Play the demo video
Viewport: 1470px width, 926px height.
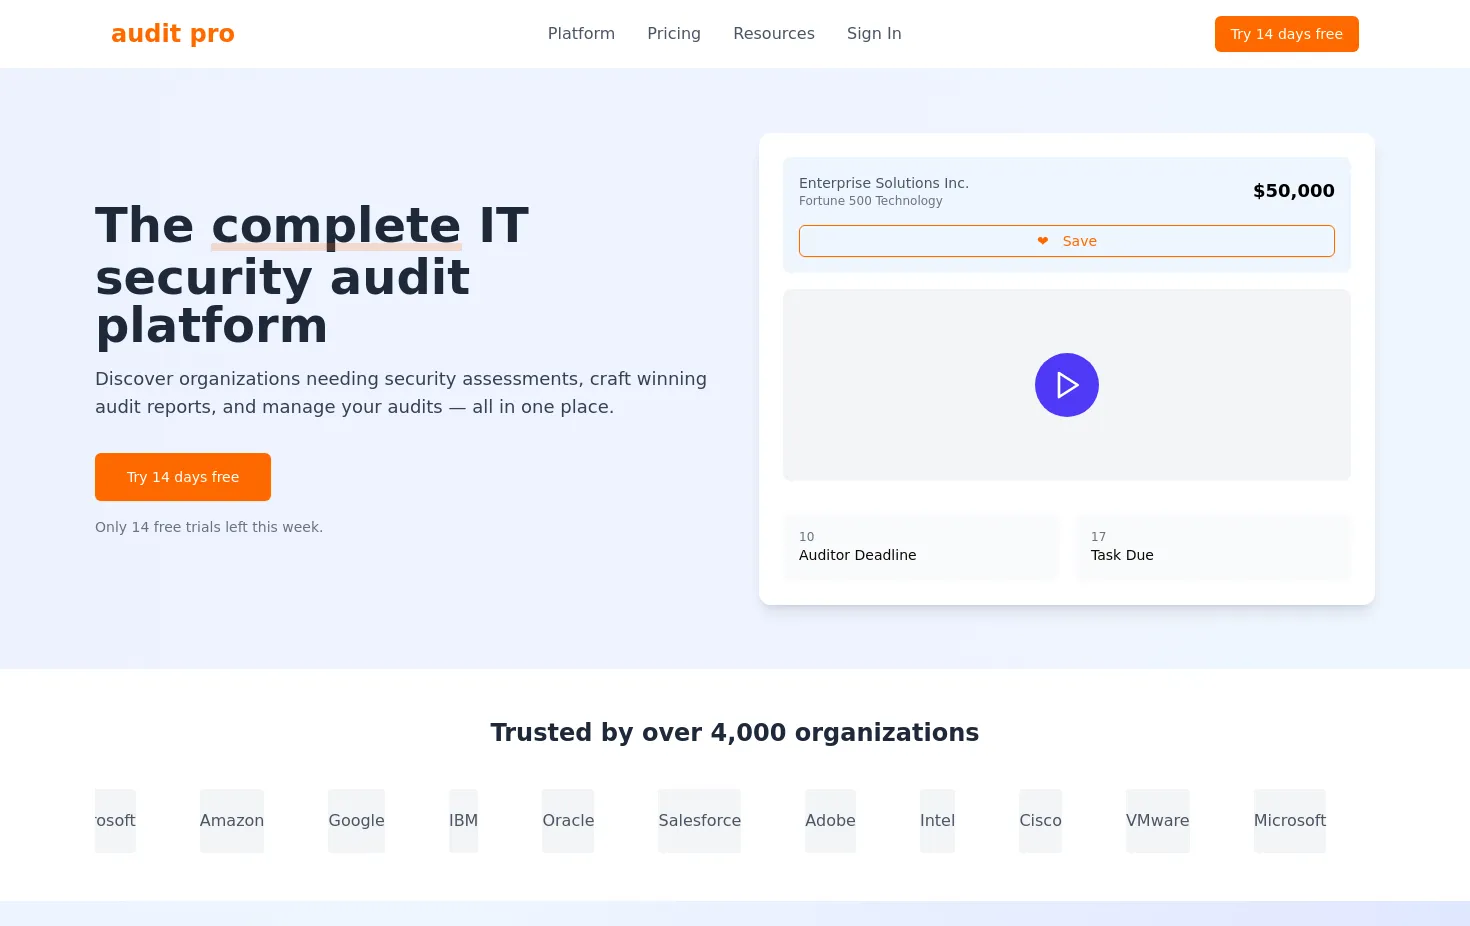pyautogui.click(x=1067, y=385)
